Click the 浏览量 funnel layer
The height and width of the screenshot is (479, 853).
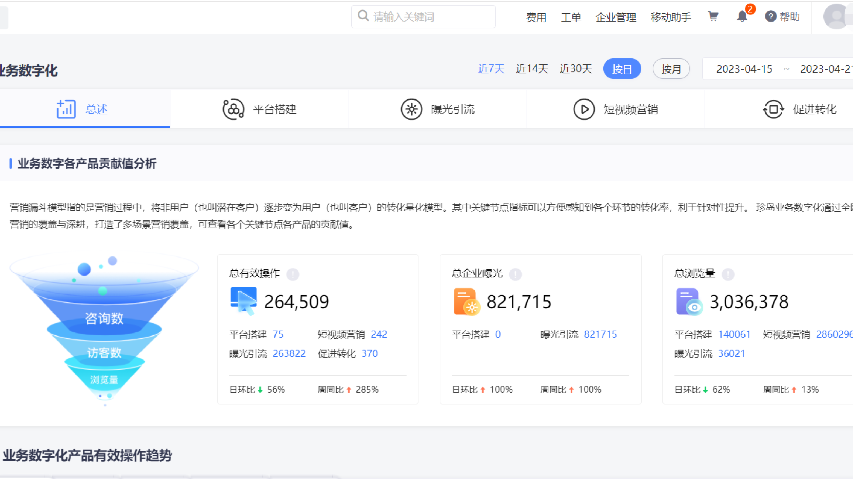pyautogui.click(x=104, y=380)
